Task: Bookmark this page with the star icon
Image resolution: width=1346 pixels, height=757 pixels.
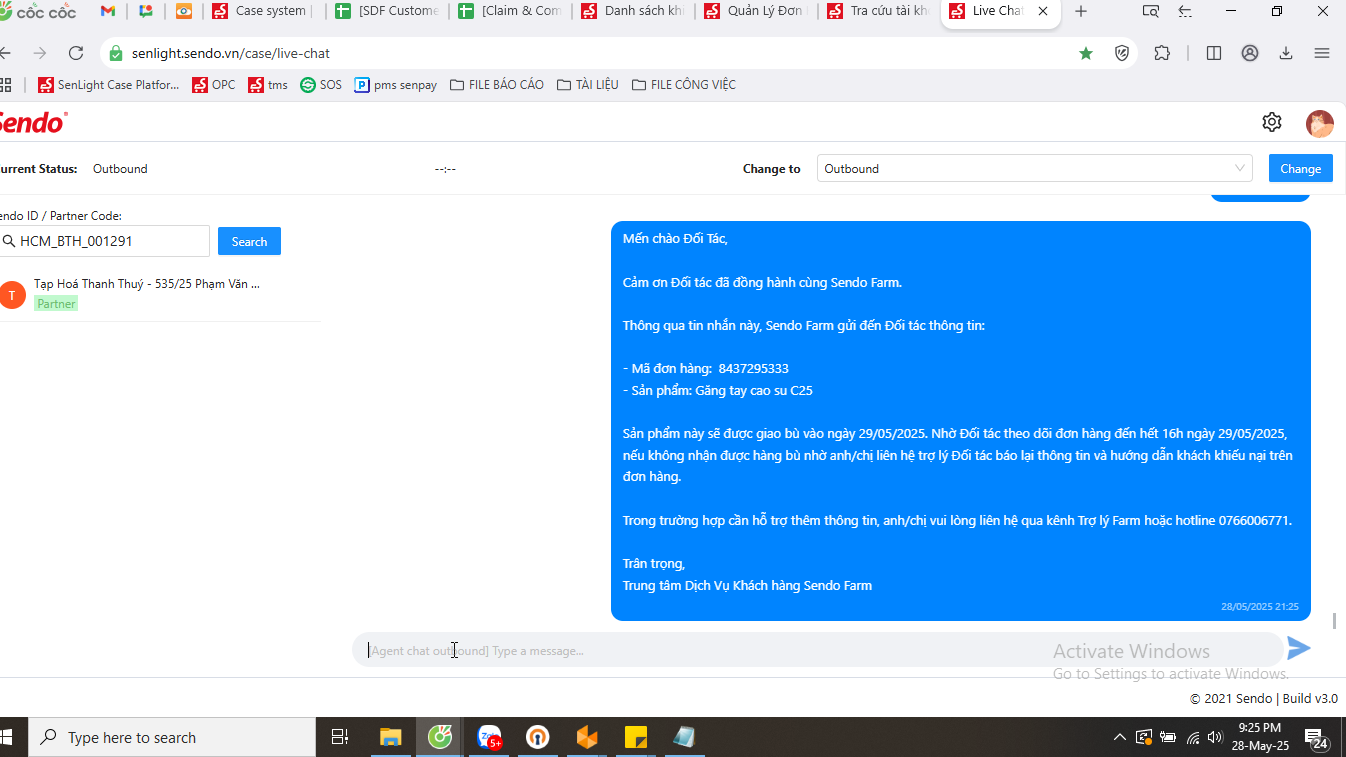Action: coord(1086,53)
